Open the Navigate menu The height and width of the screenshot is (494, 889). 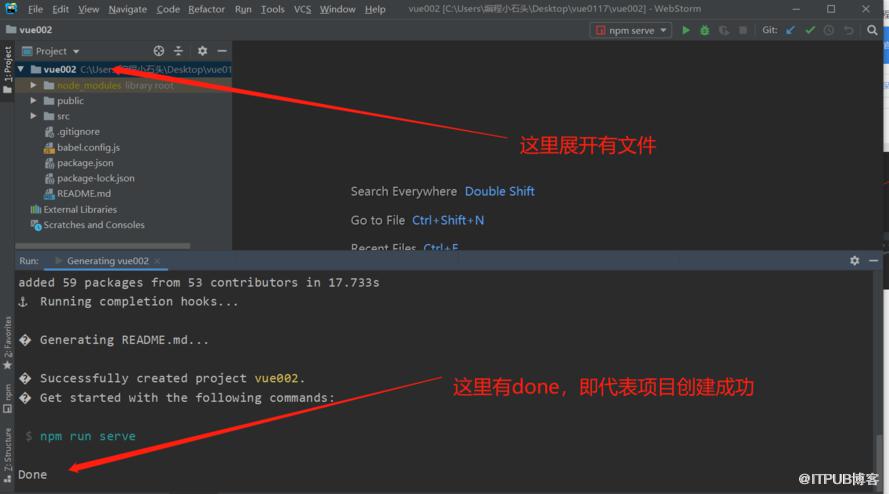coord(128,9)
